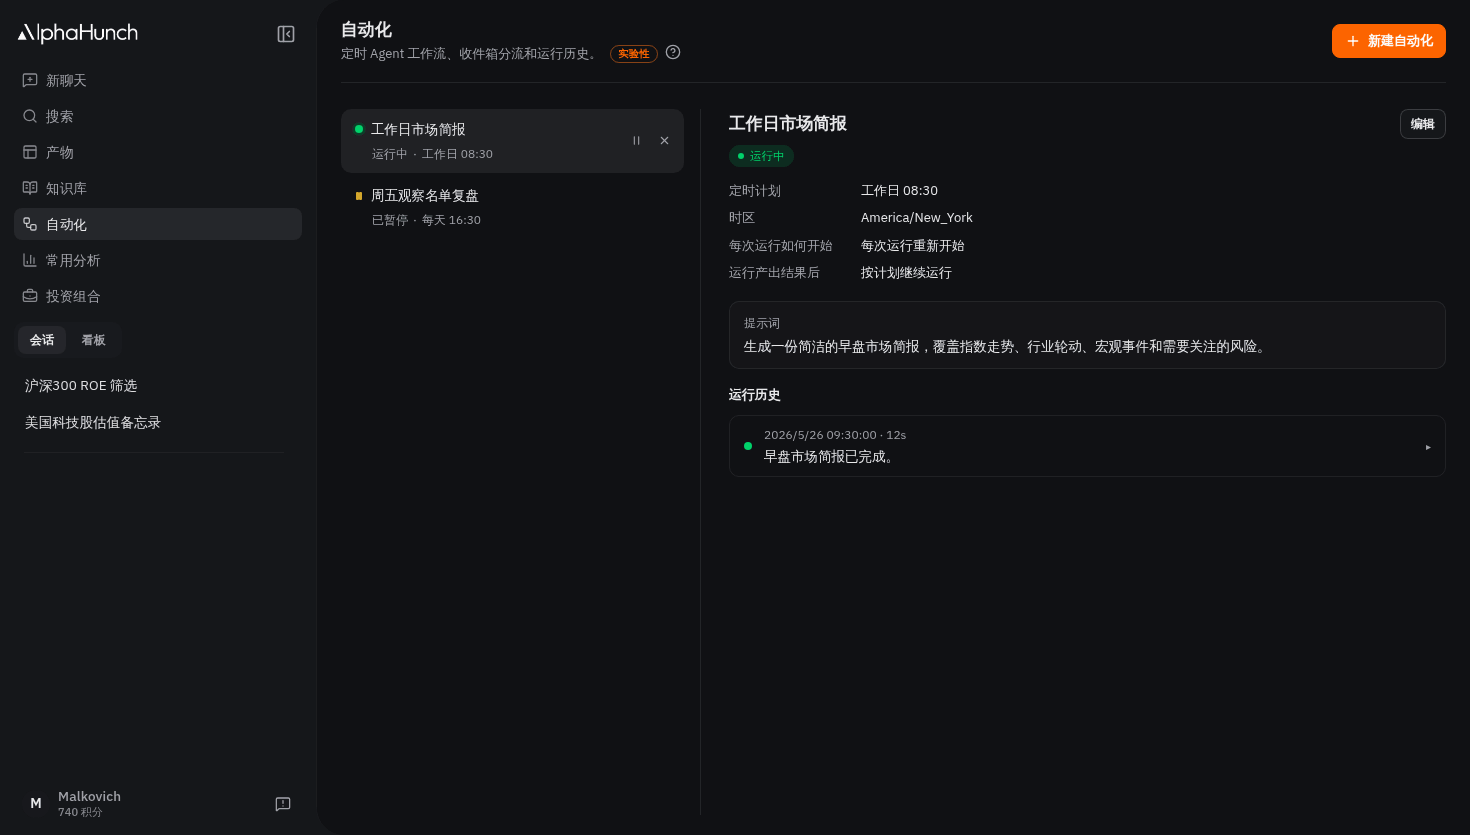Click the 740 积分 credits text
1470x835 pixels.
[x=80, y=812]
